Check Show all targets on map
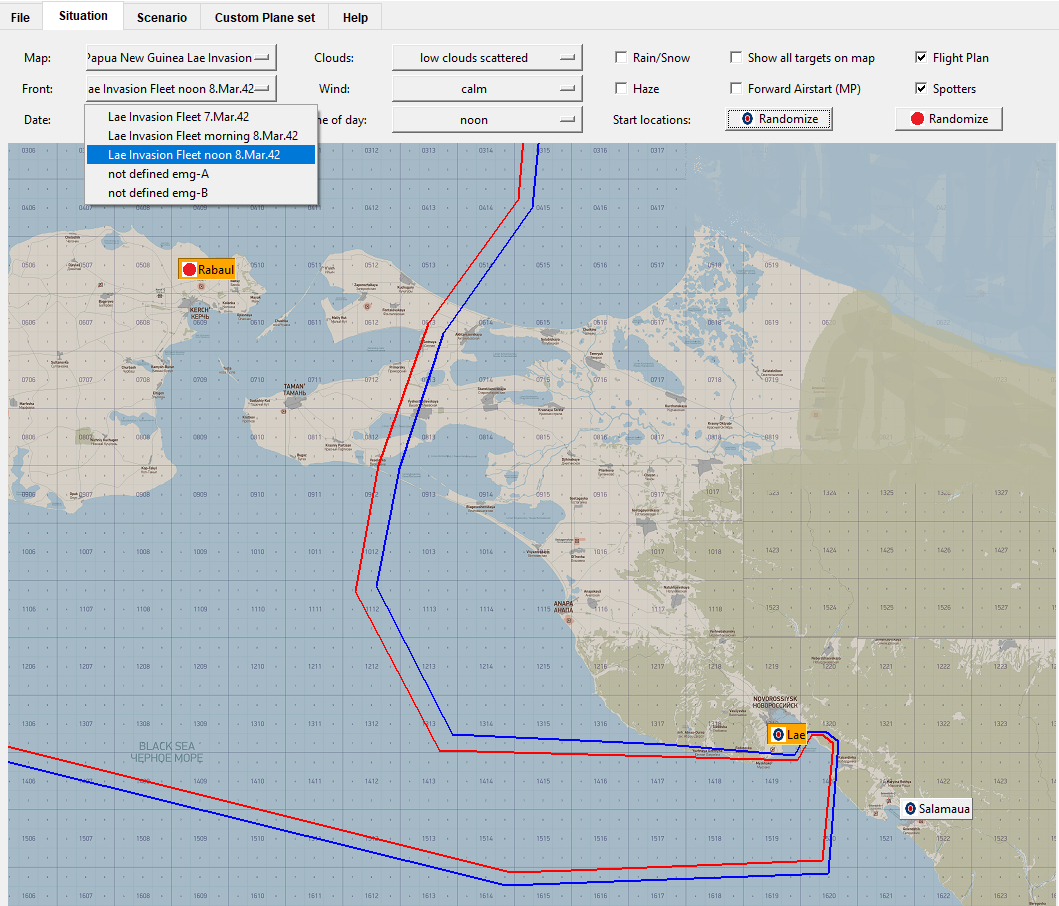1059x906 pixels. (736, 57)
